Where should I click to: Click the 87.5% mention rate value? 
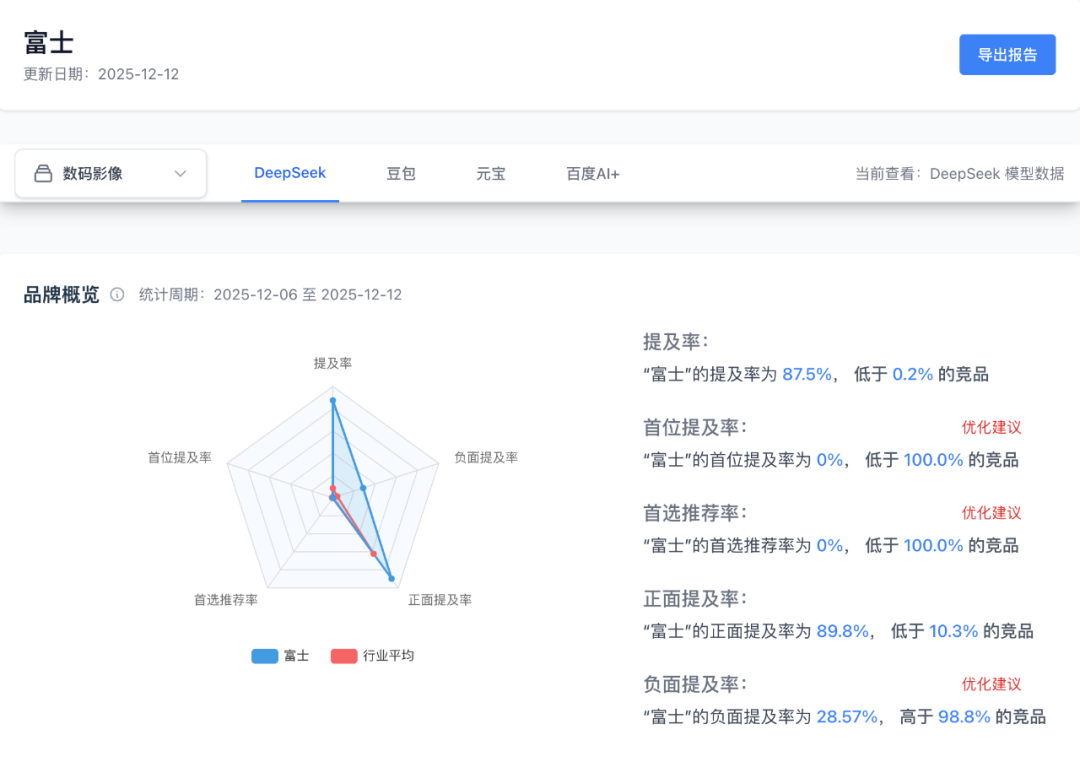pyautogui.click(x=807, y=374)
